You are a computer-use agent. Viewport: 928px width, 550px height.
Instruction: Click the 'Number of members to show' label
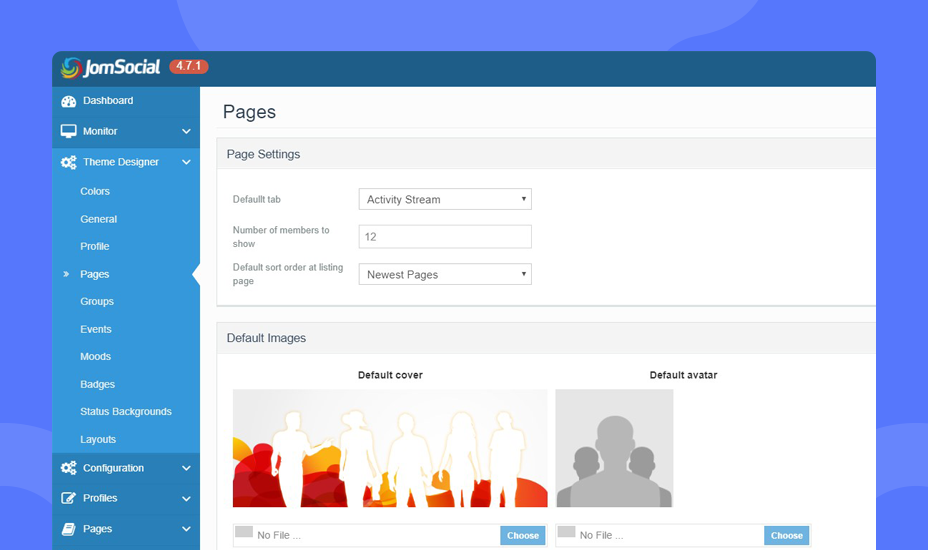[281, 237]
